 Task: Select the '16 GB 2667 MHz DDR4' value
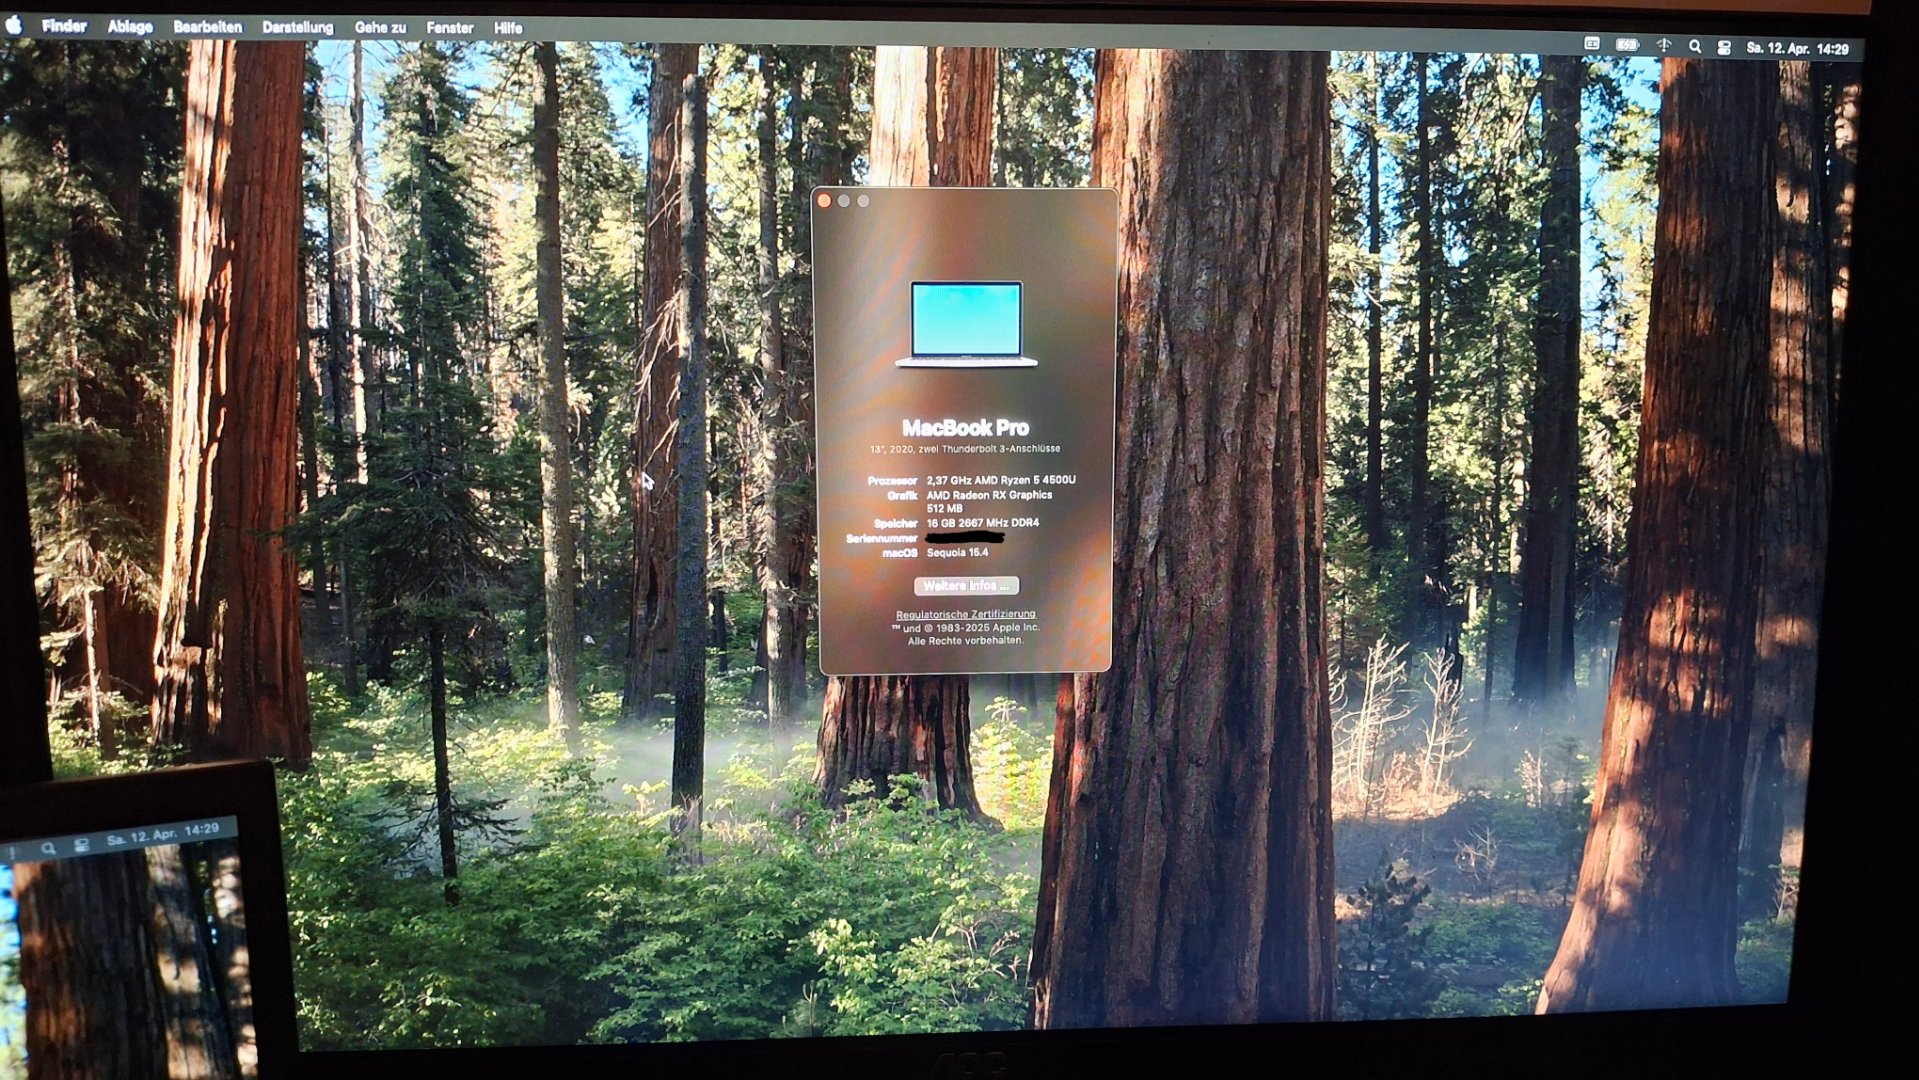coord(982,523)
